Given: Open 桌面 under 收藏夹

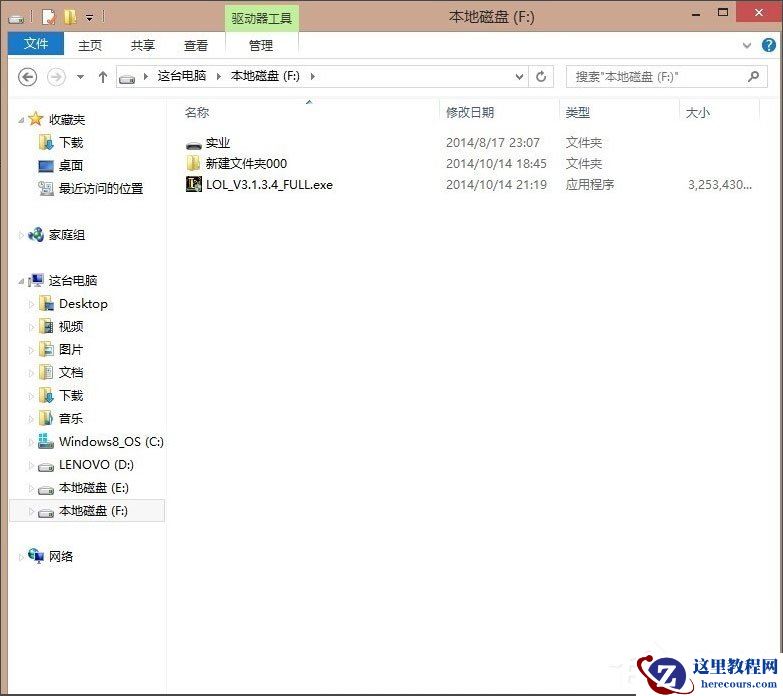Looking at the screenshot, I should (71, 165).
